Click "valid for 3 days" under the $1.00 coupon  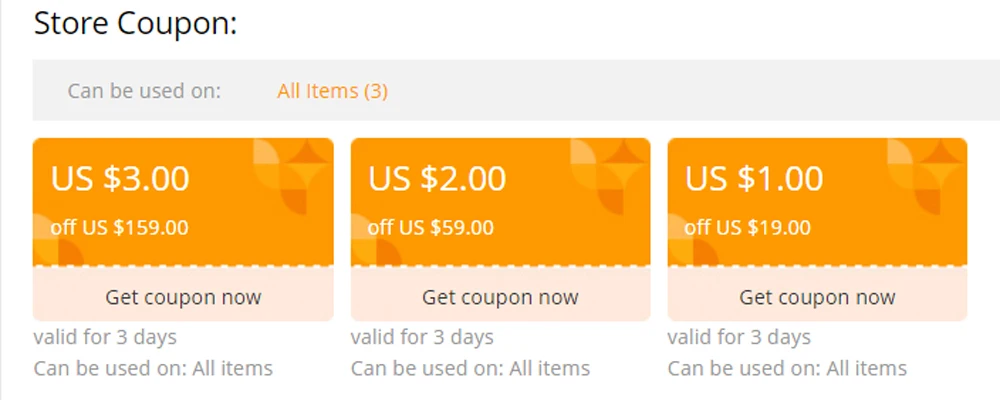[x=739, y=337]
